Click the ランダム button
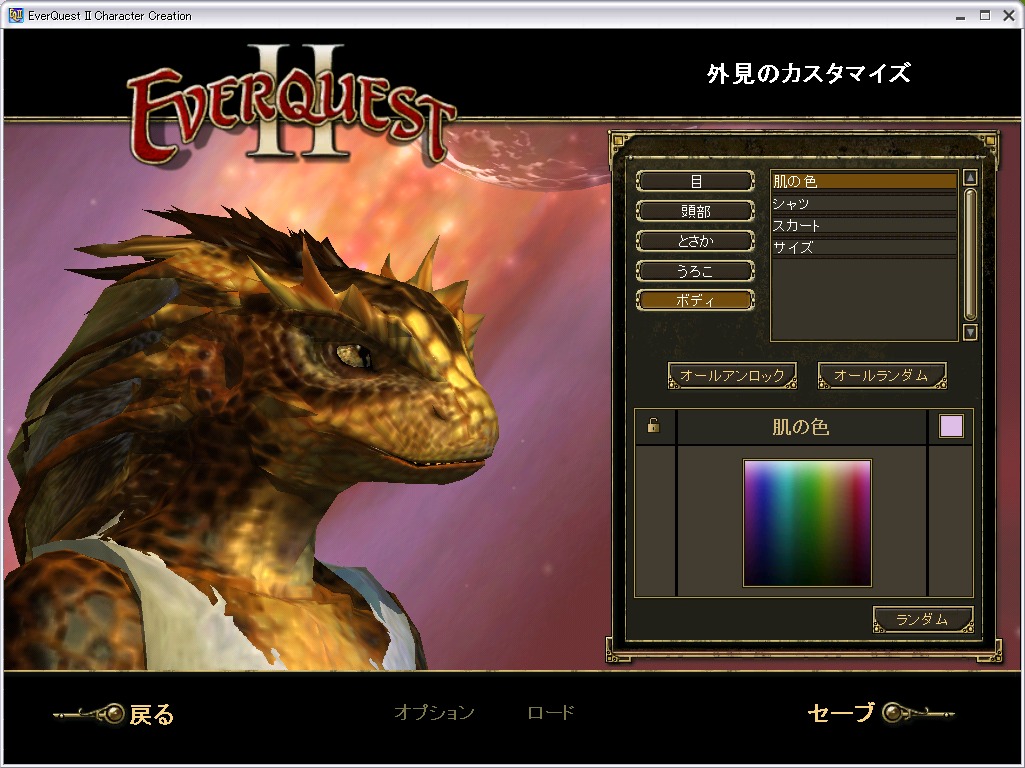 tap(923, 620)
